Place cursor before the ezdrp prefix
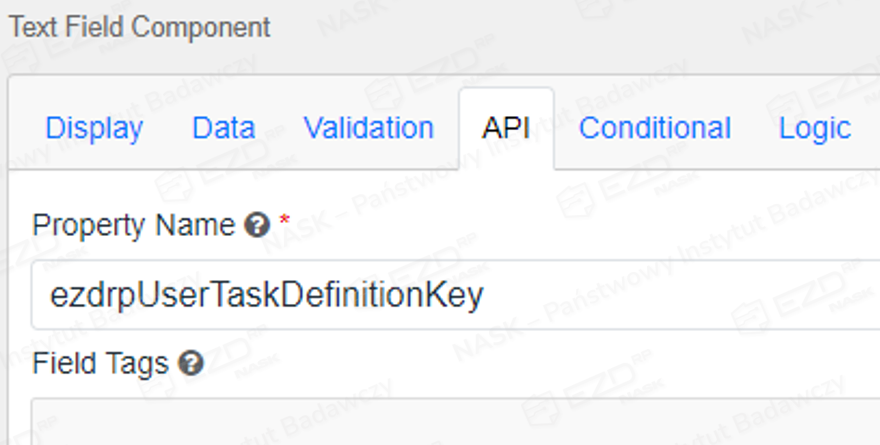 [x=50, y=295]
